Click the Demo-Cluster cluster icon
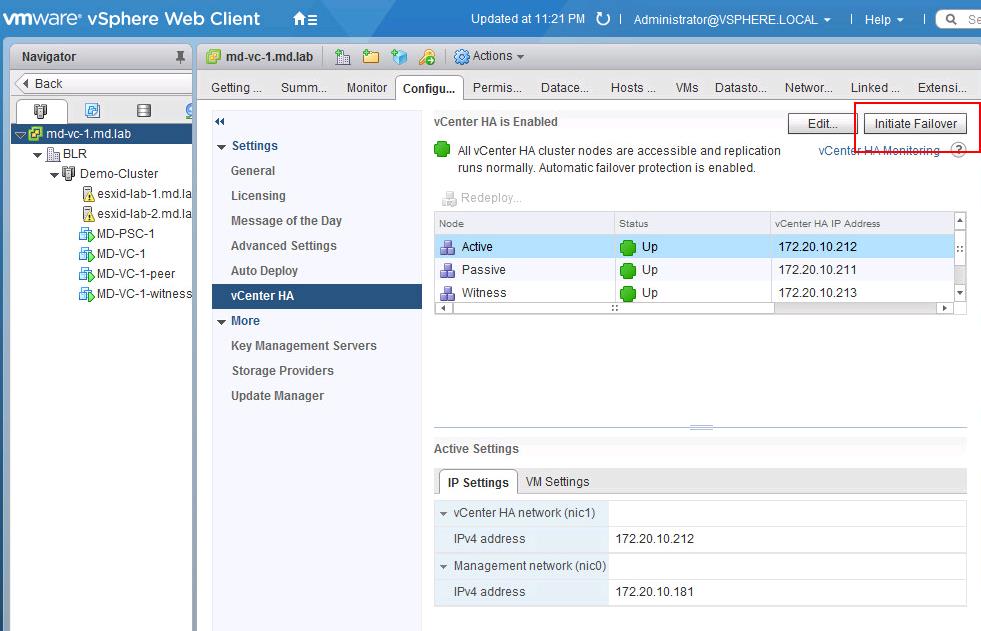 (69, 173)
